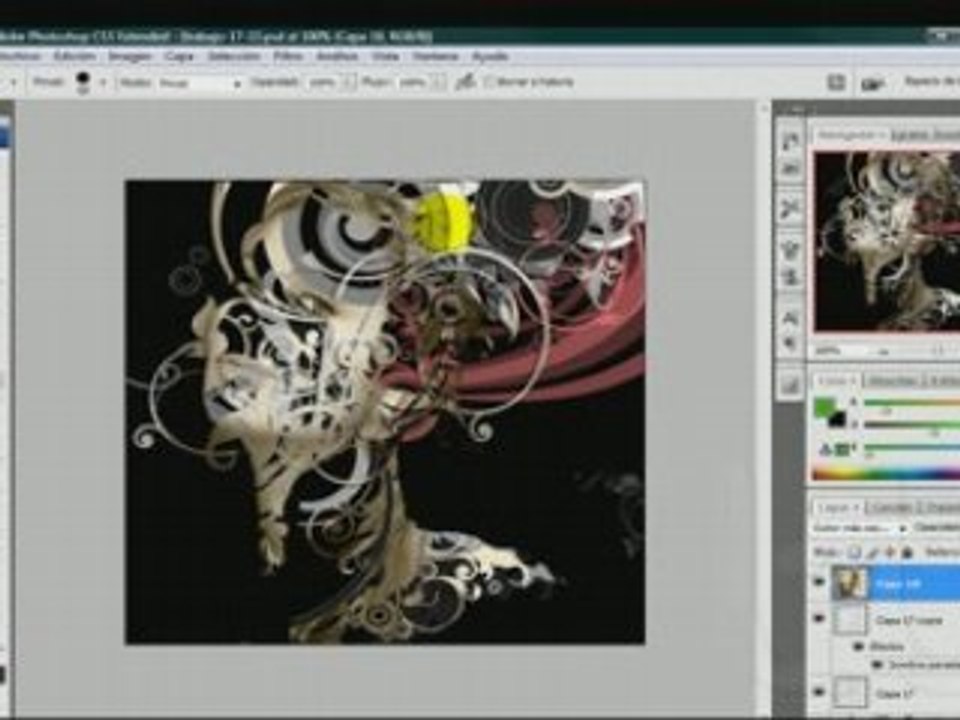The image size is (960, 720).
Task: Toggle Efectos visibility eye
Action: pyautogui.click(x=858, y=646)
